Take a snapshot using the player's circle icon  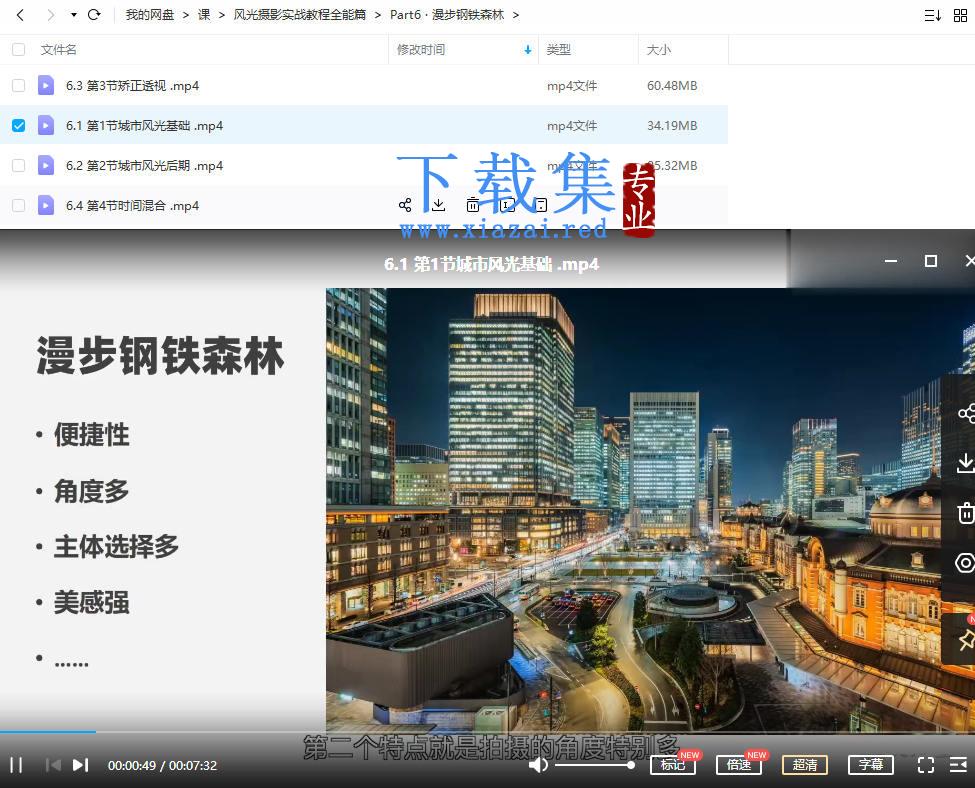(965, 563)
